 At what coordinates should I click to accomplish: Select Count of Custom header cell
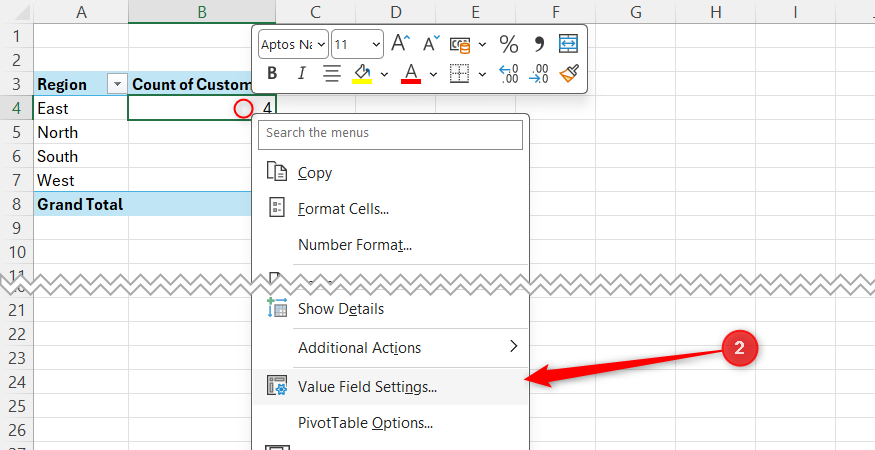[191, 84]
